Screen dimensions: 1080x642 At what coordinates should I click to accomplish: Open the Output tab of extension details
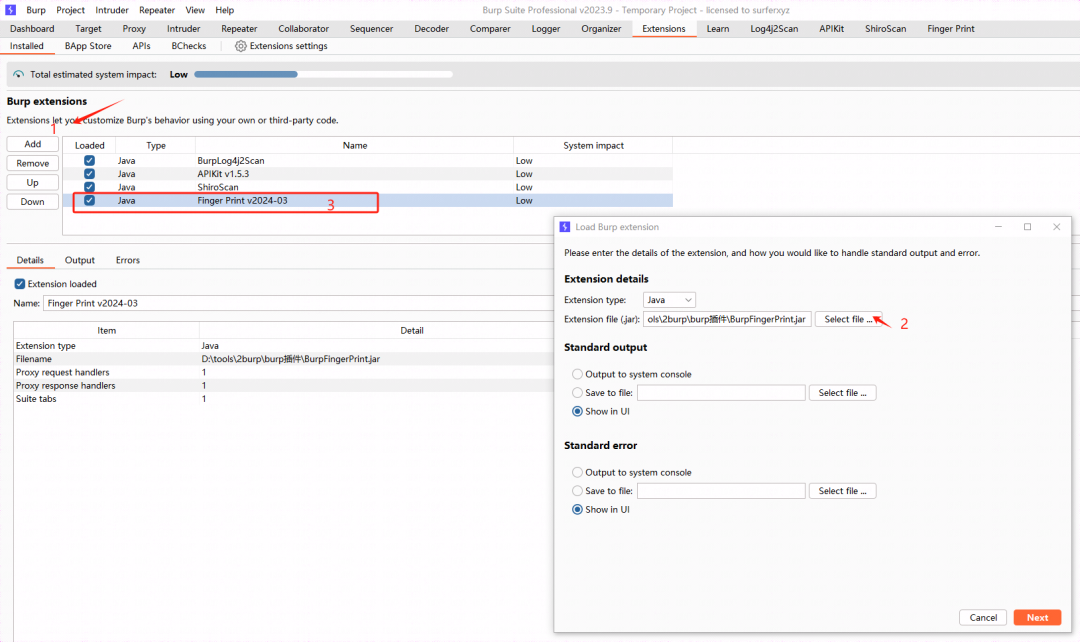click(x=80, y=260)
